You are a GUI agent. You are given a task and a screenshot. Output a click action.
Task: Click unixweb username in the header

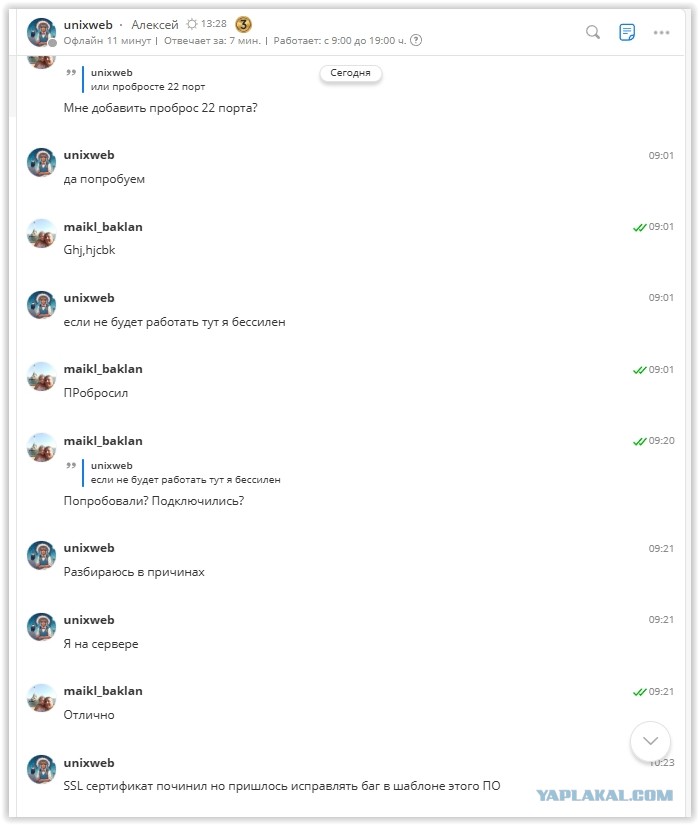pyautogui.click(x=88, y=25)
